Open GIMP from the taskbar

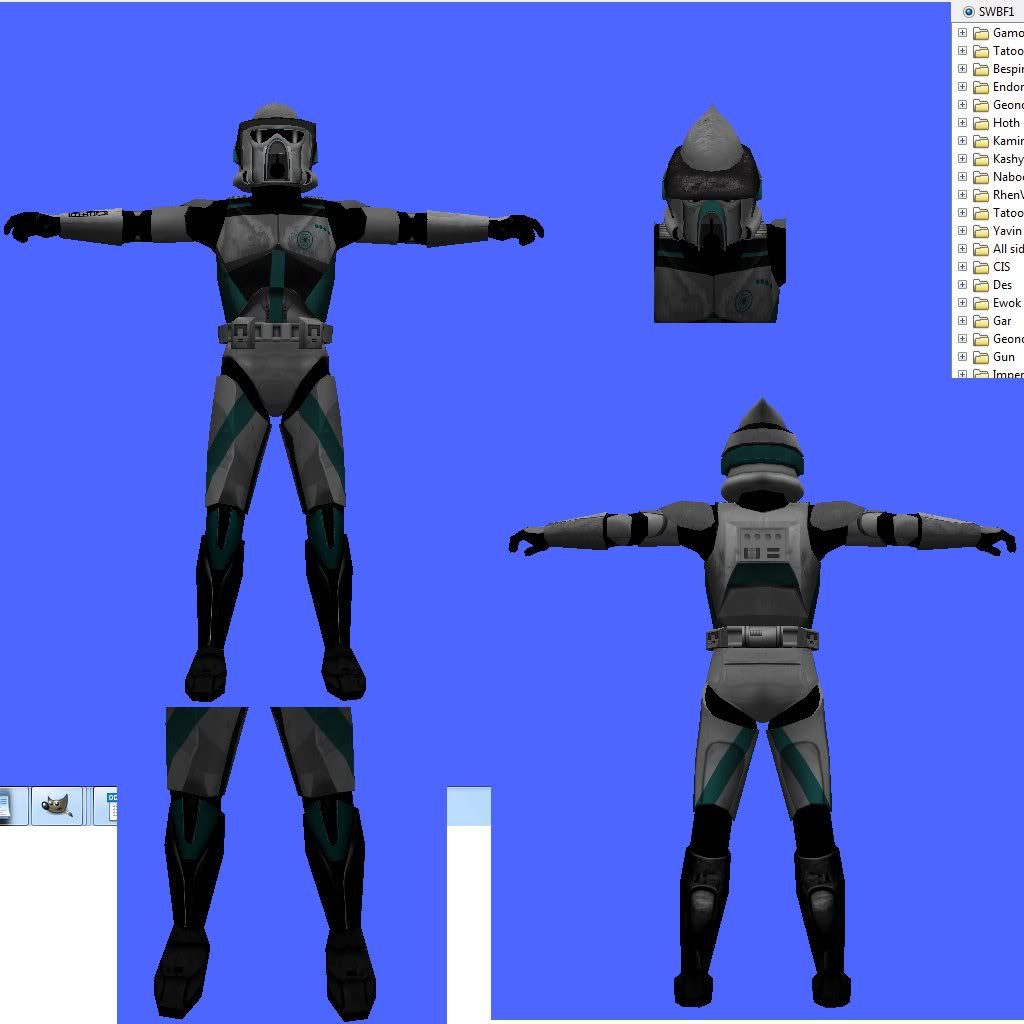[x=57, y=806]
